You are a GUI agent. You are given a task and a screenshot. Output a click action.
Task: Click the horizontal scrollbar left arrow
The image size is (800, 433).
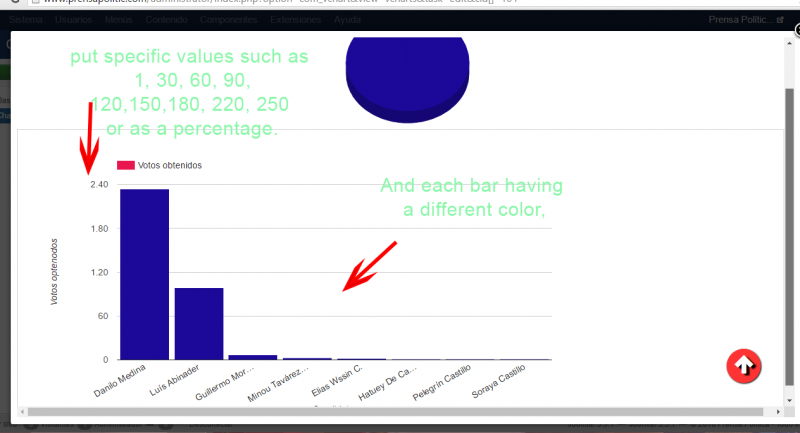tap(20, 411)
